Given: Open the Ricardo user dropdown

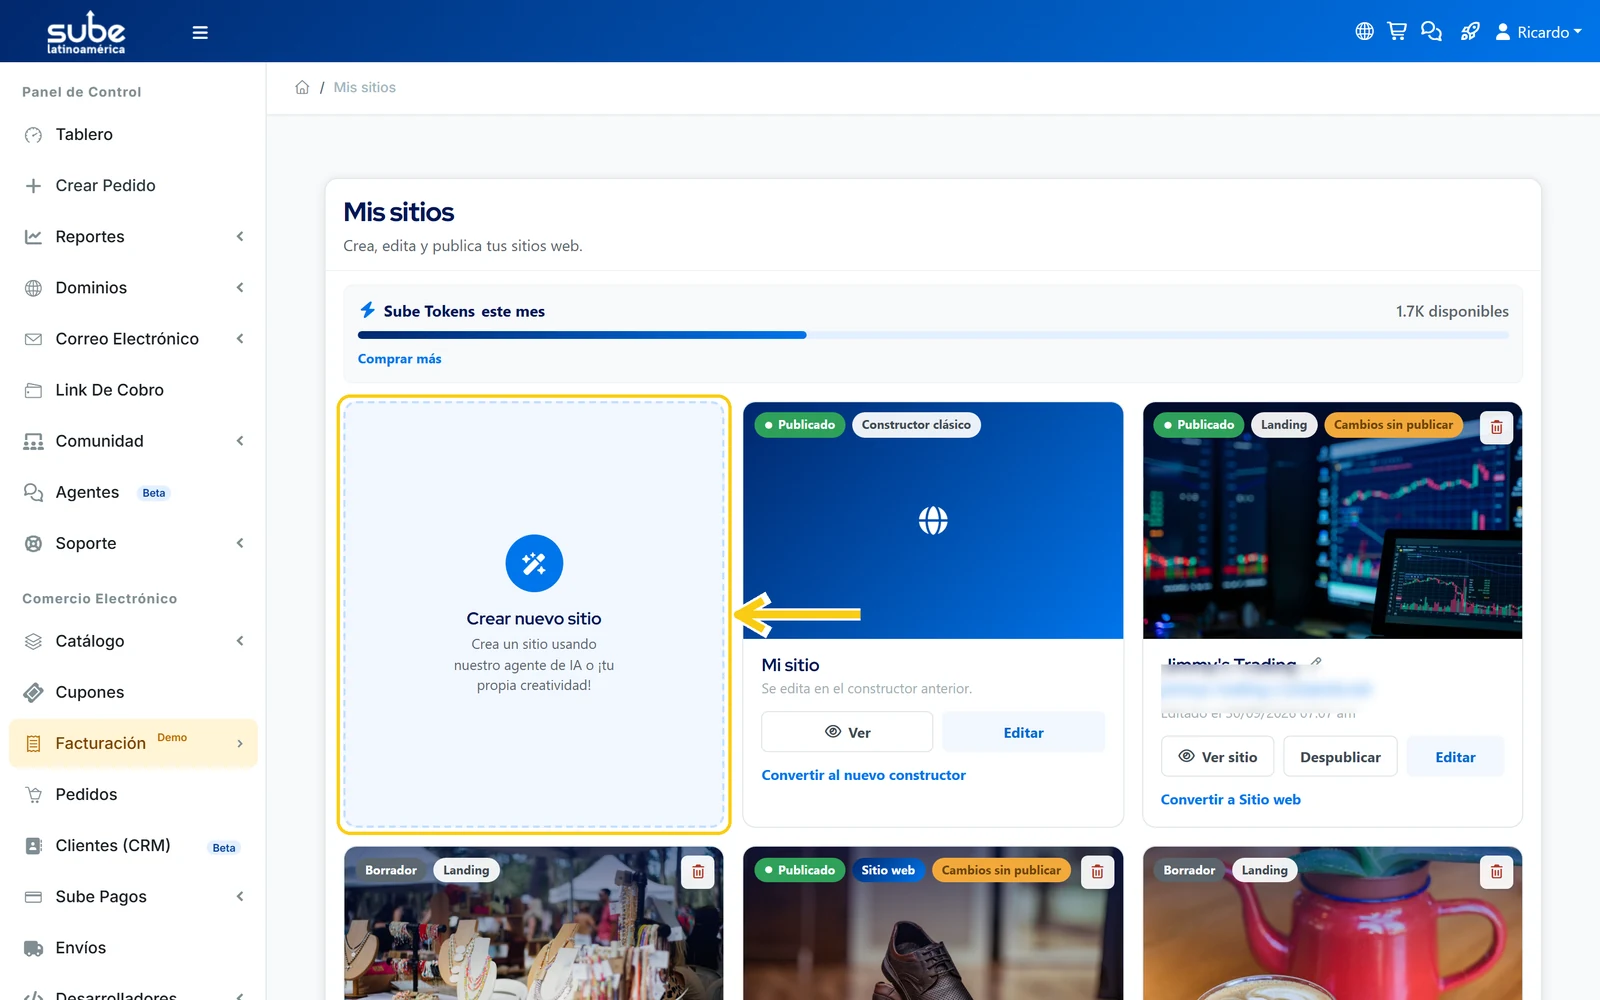Looking at the screenshot, I should (1538, 32).
